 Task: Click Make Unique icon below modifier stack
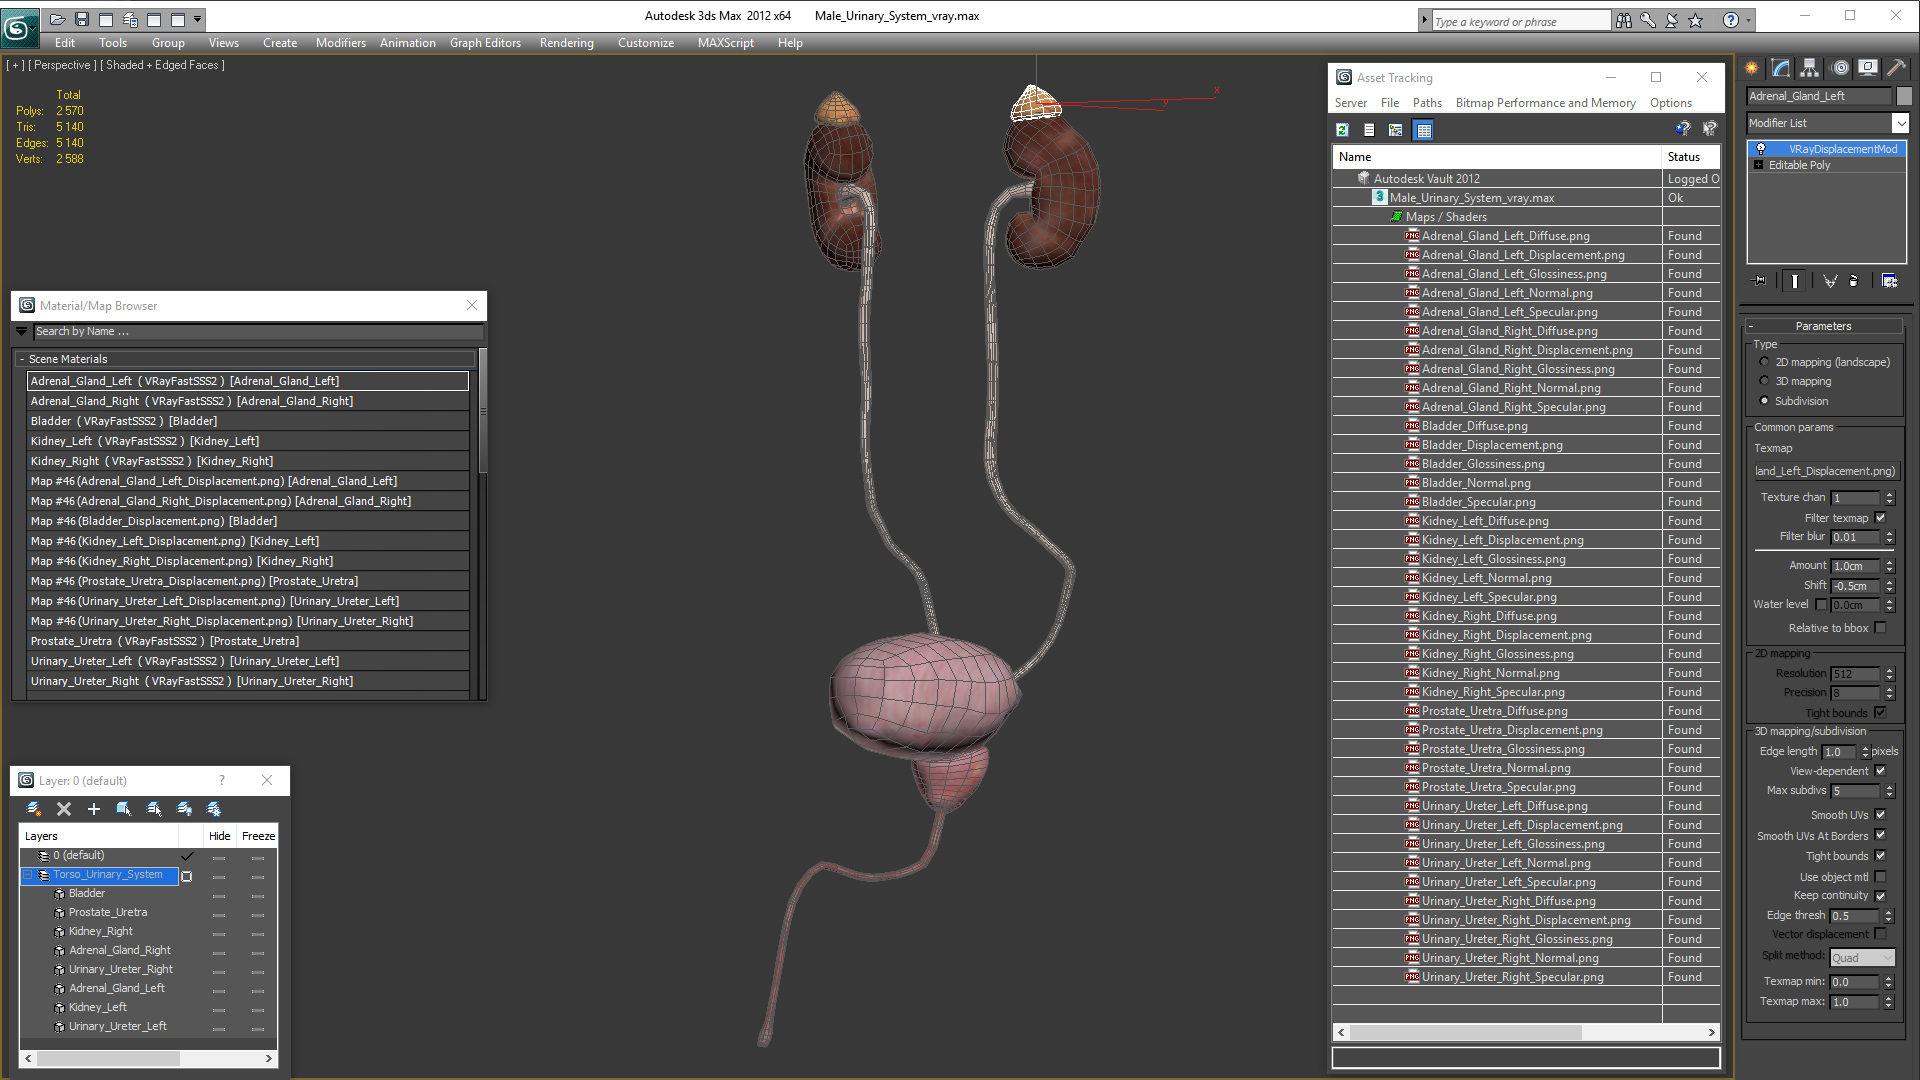pyautogui.click(x=1830, y=281)
